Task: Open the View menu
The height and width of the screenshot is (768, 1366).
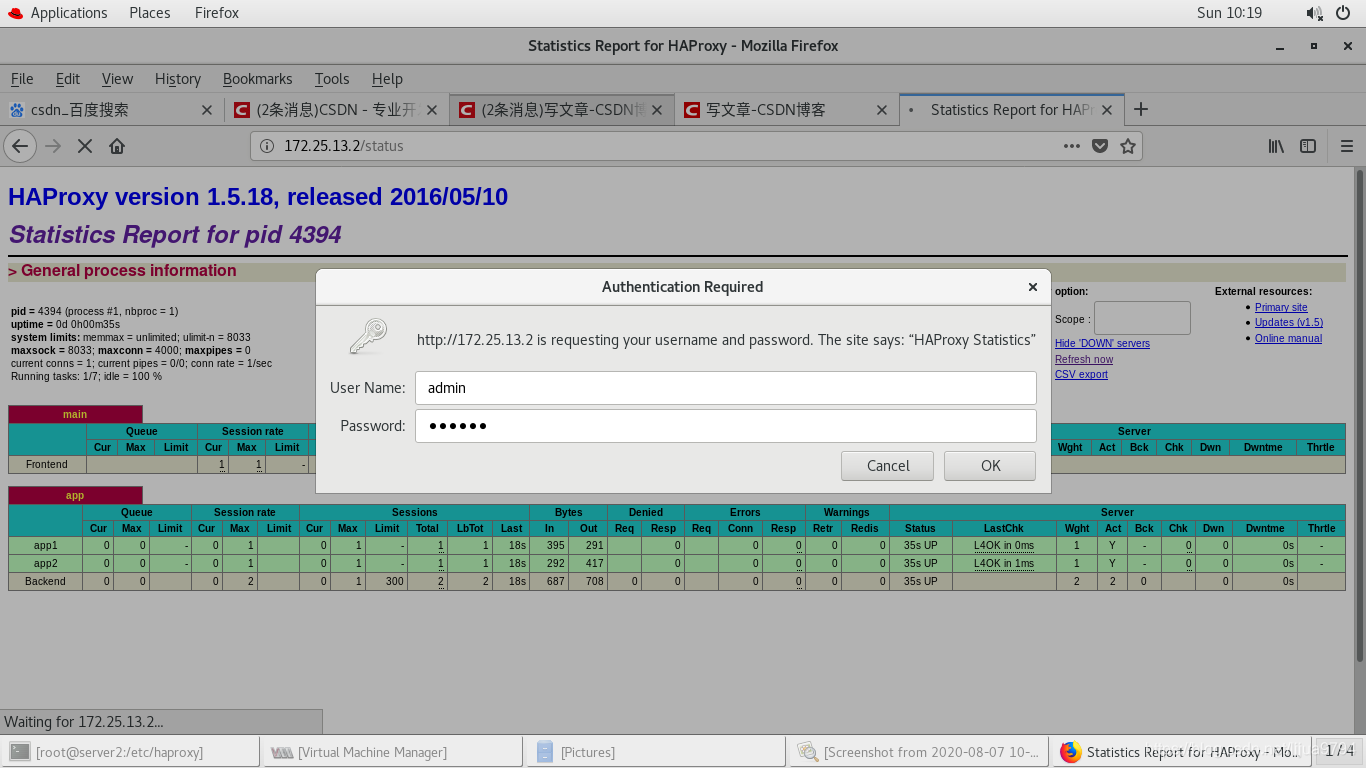Action: [x=117, y=79]
